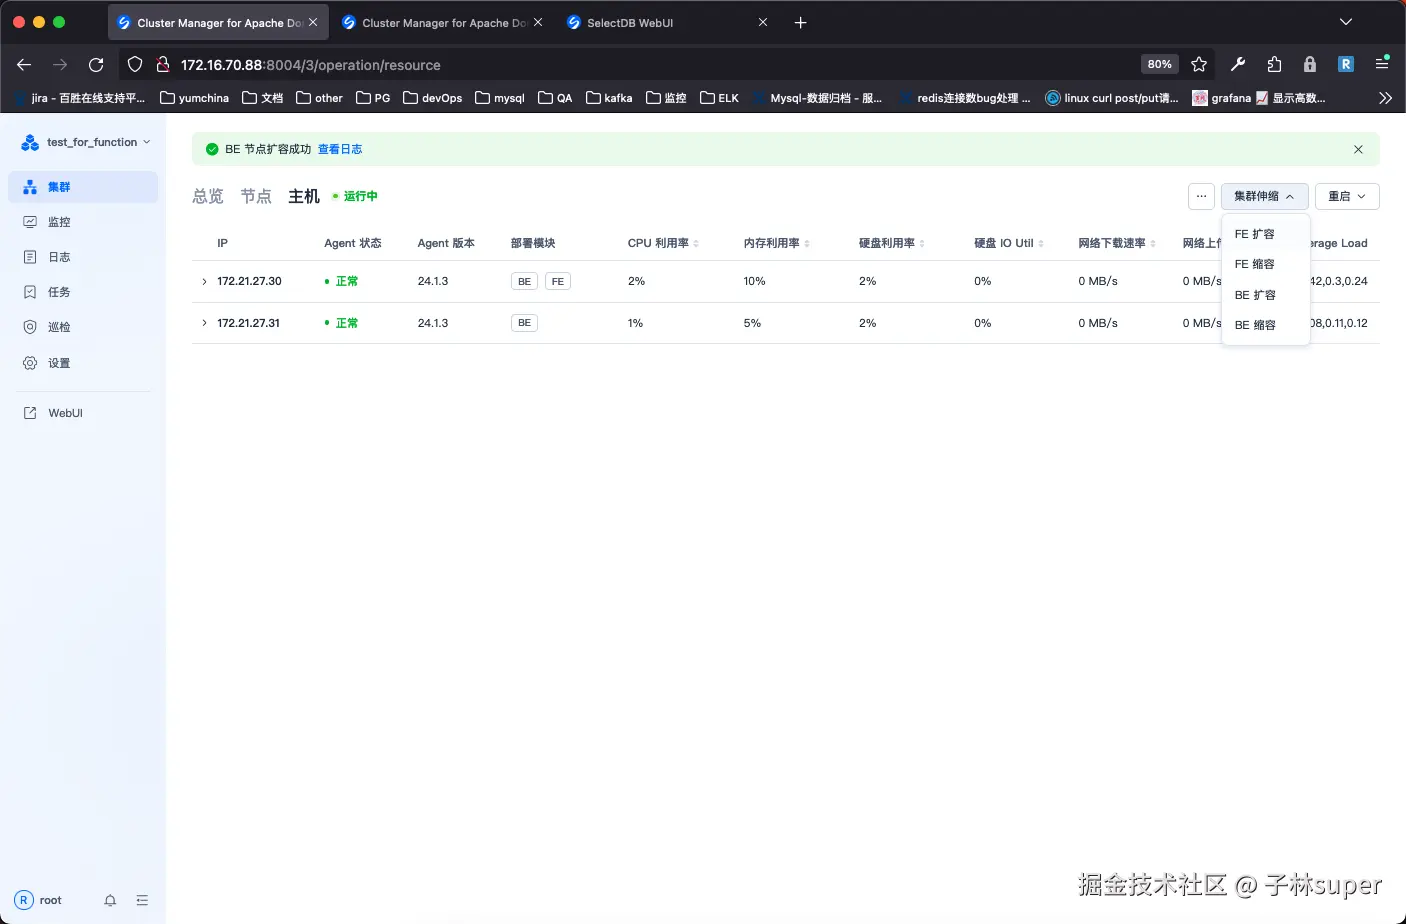Expand the 172.21.27.30 host row

point(204,282)
